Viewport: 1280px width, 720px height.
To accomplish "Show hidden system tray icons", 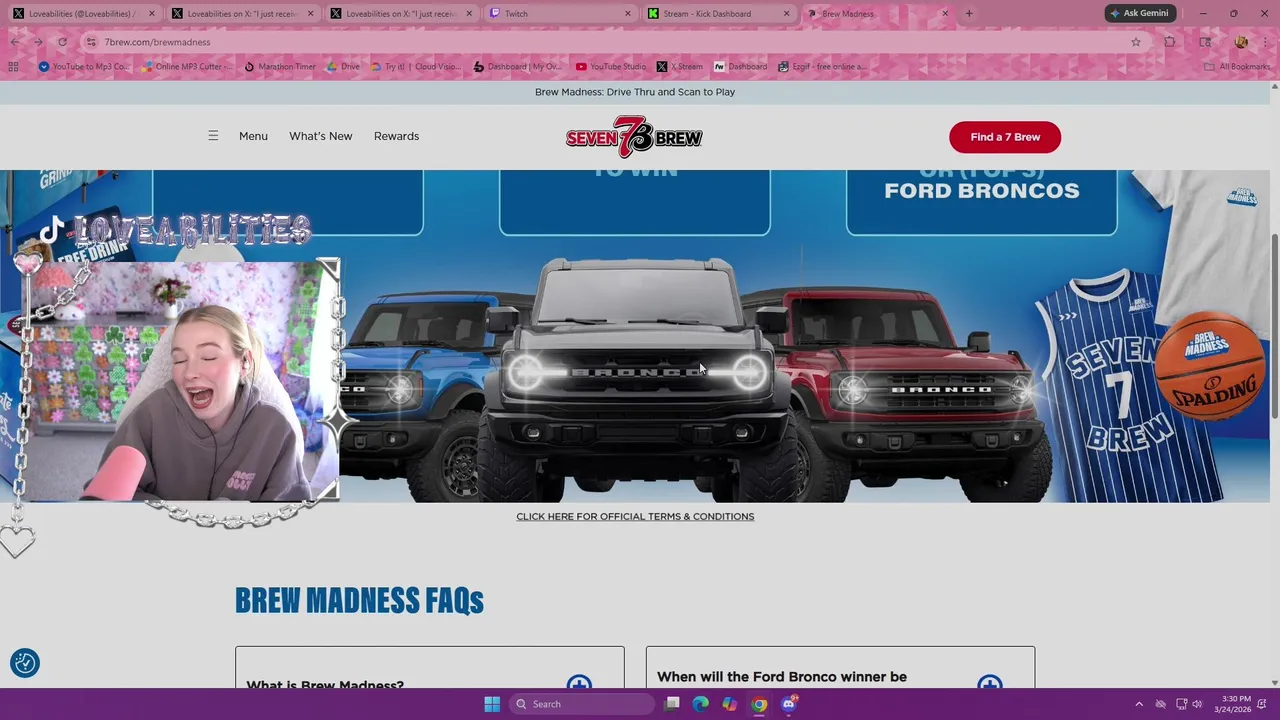I will 1138,704.
